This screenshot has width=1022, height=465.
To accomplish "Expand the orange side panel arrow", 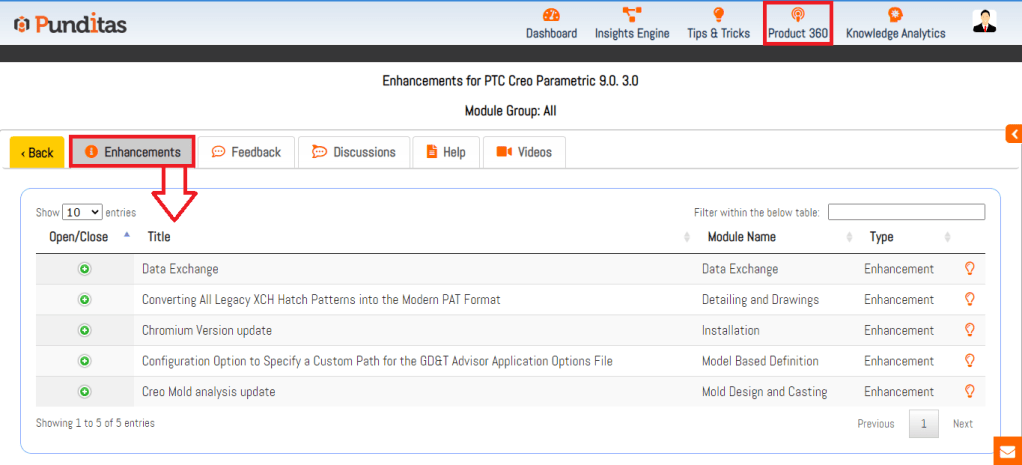I will point(1014,134).
